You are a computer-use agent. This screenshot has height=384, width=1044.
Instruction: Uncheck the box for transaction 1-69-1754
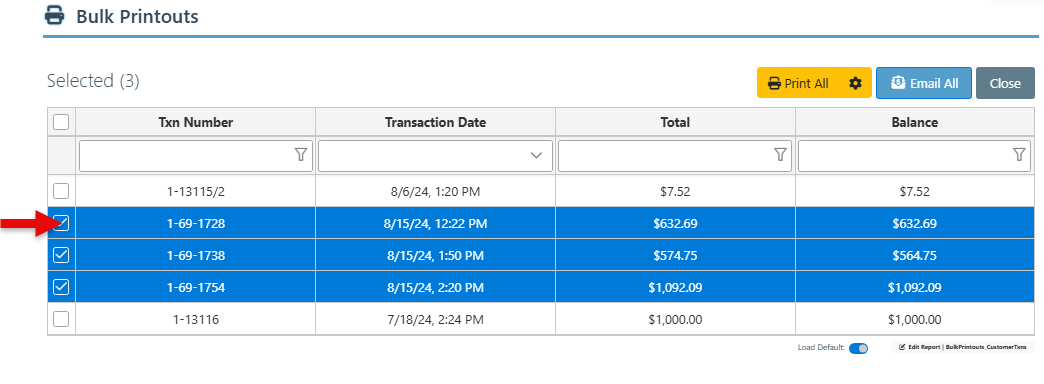[x=61, y=287]
